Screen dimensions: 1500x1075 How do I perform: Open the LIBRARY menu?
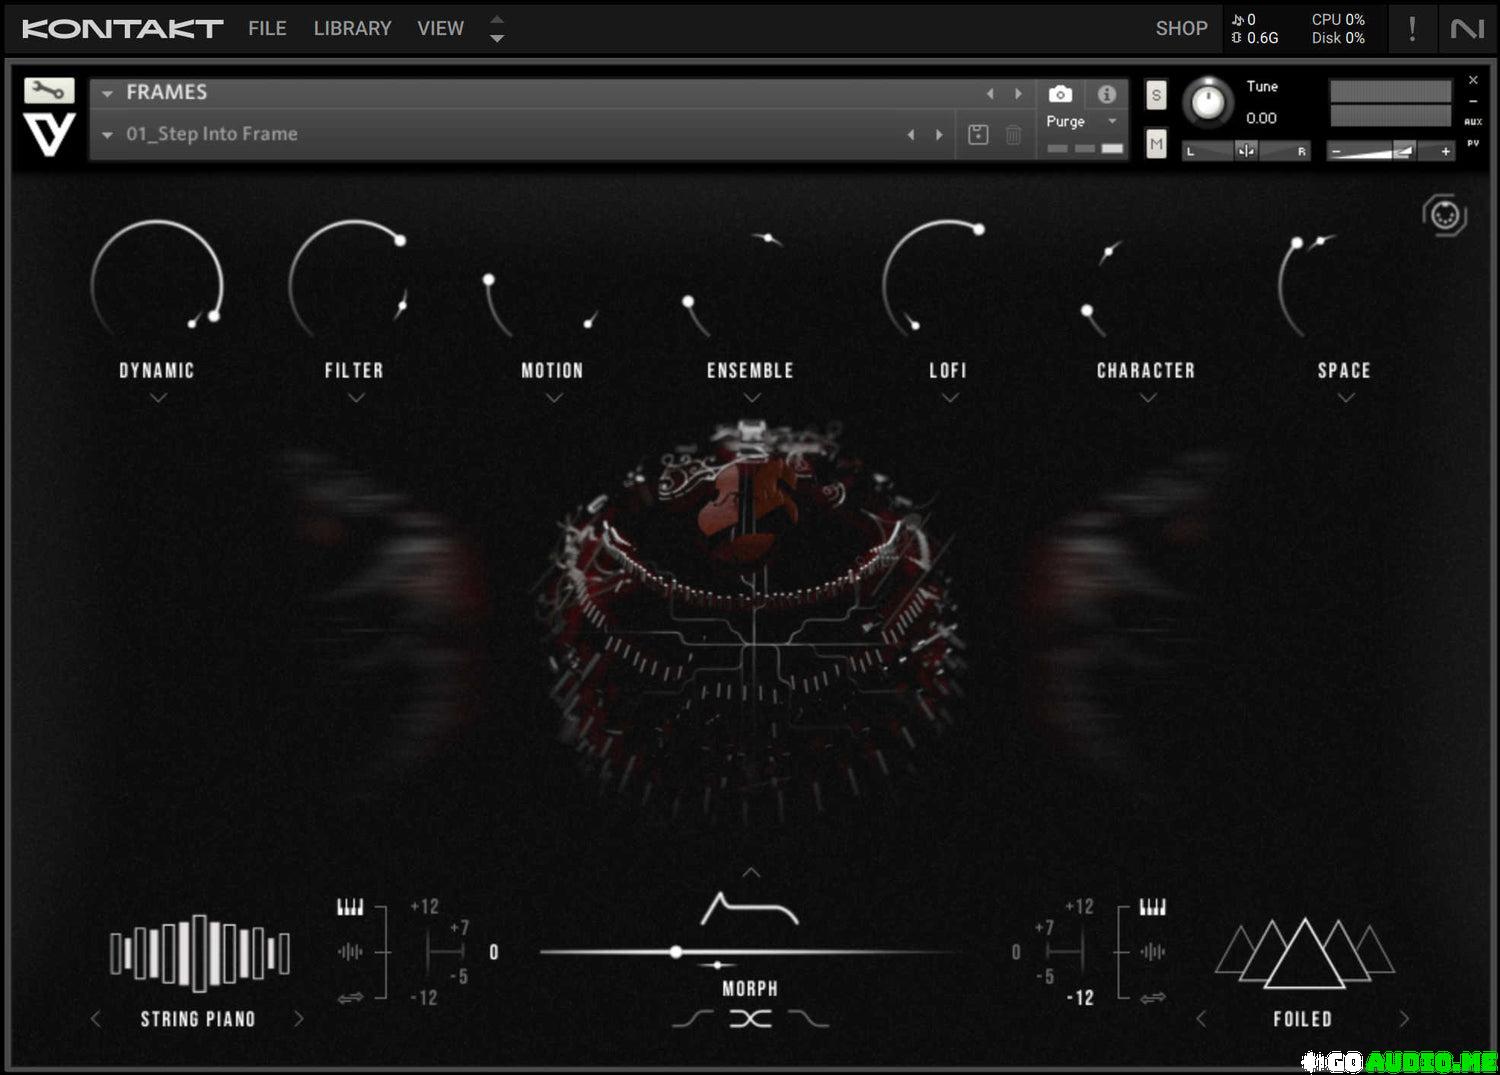click(x=352, y=29)
